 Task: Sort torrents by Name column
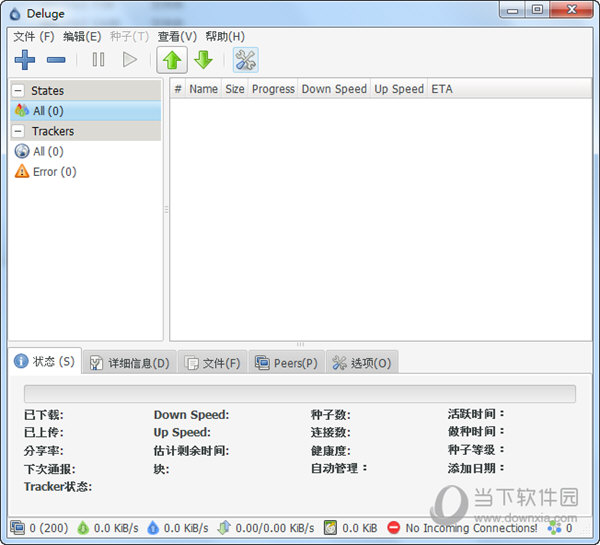pyautogui.click(x=204, y=89)
